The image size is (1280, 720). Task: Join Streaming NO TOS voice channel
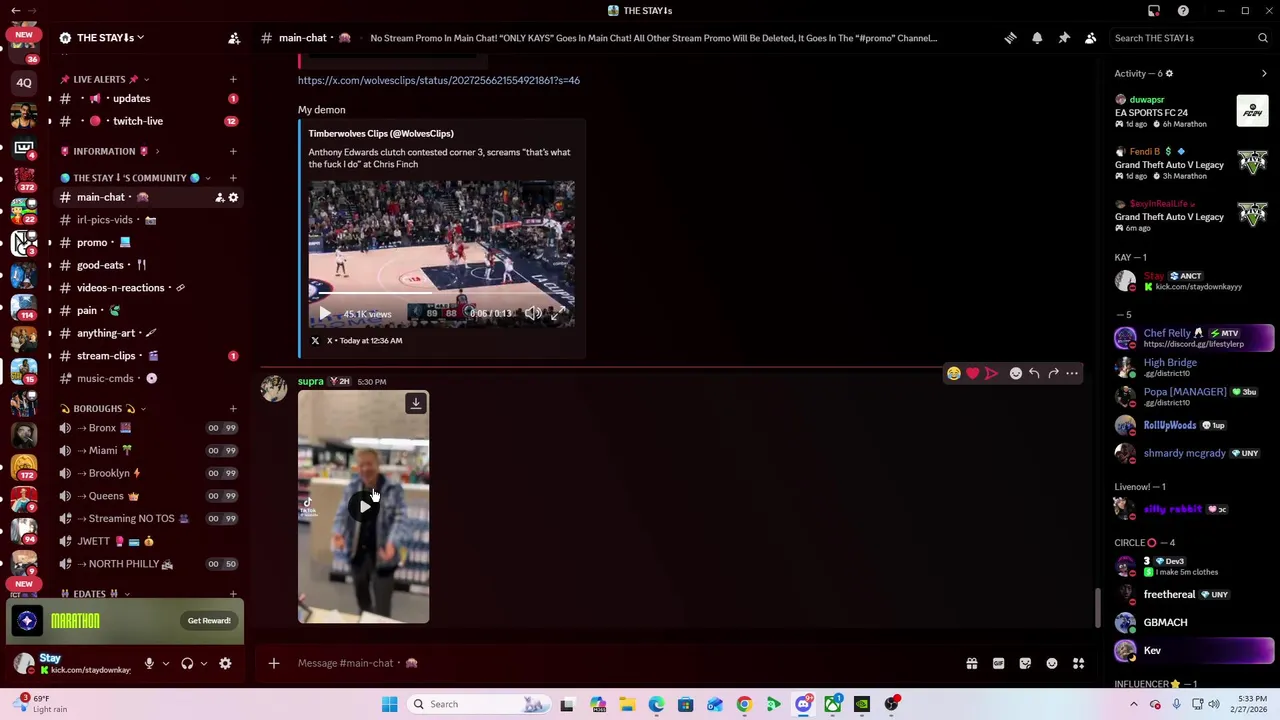pos(148,519)
